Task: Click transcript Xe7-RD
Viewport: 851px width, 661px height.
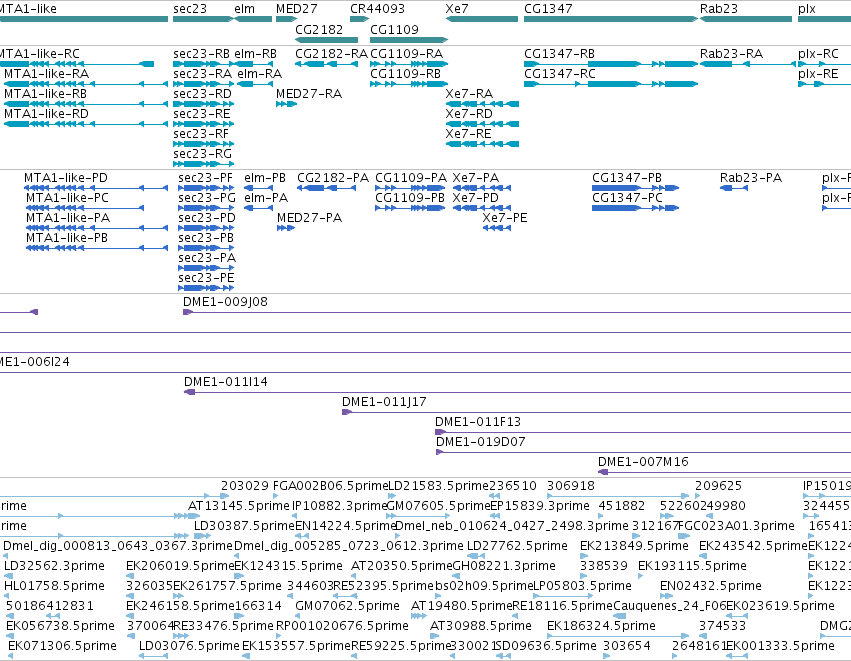Action: 482,124
